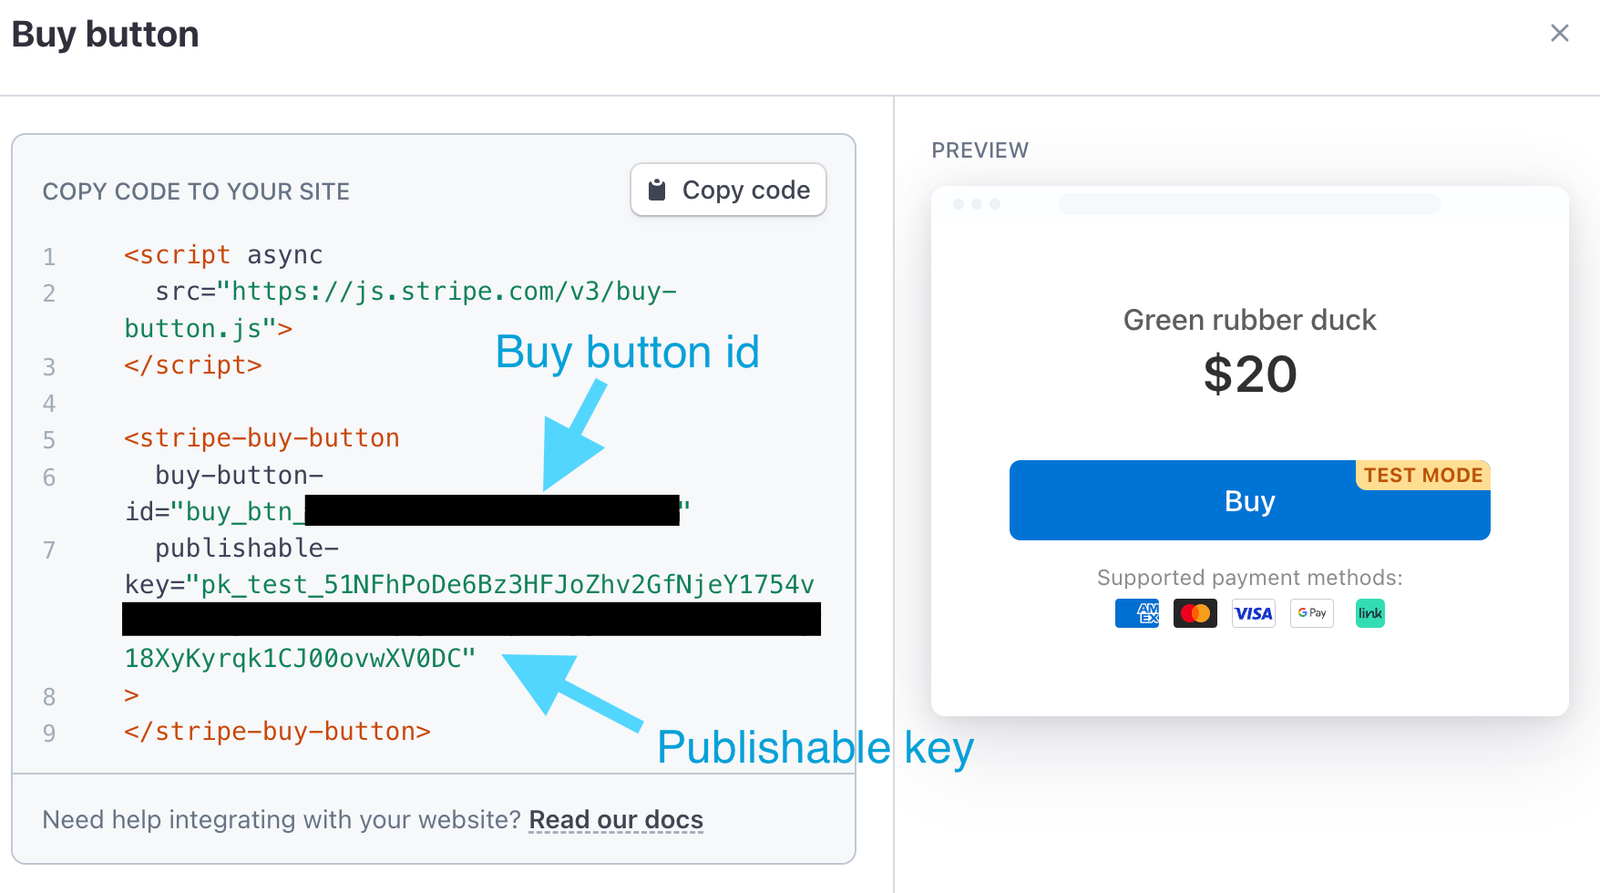1600x893 pixels.
Task: Click the opening stripe-buy-button tag line
Action: click(x=262, y=438)
